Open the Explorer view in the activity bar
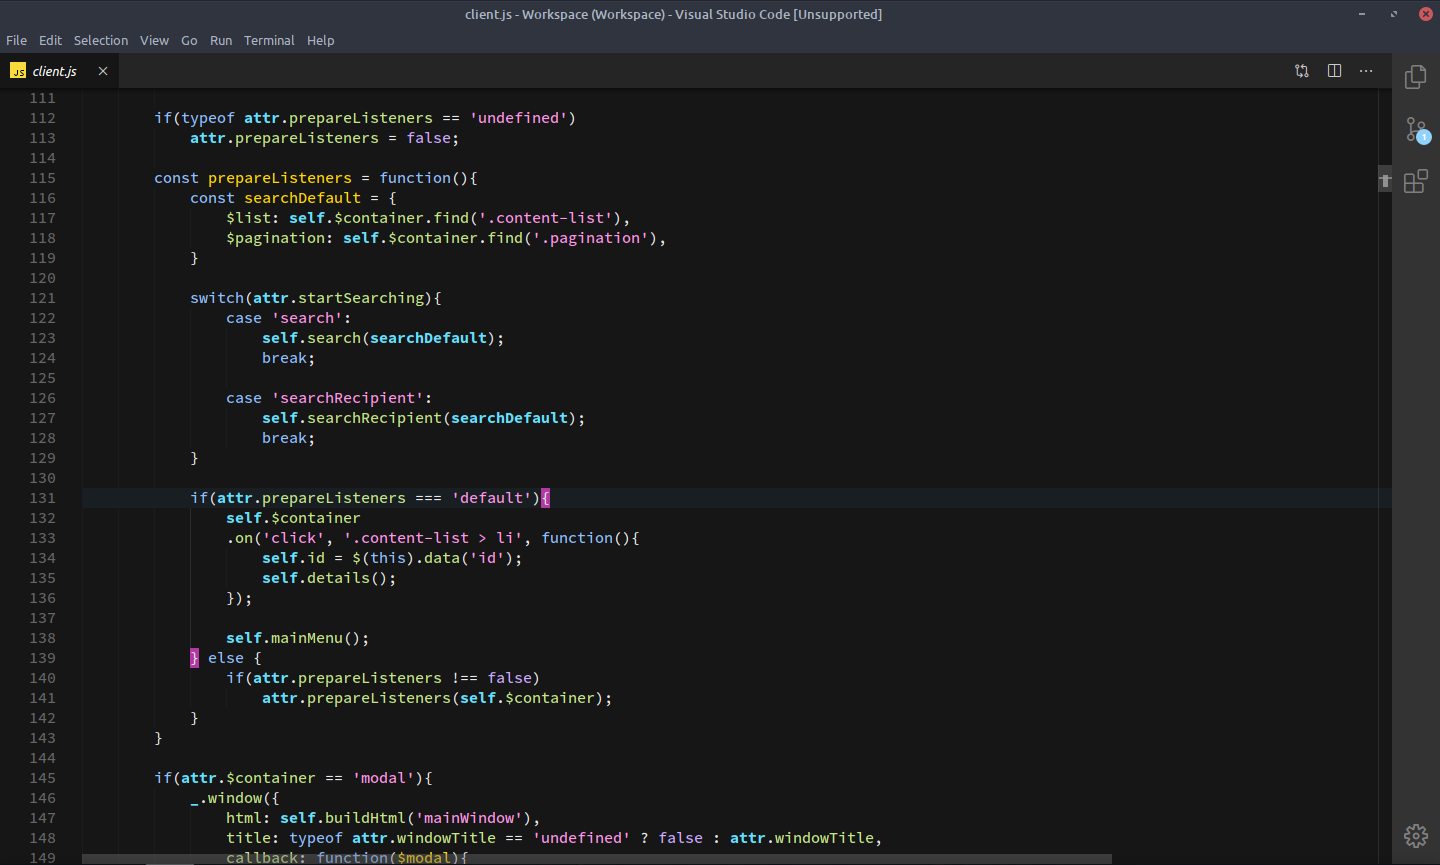This screenshot has height=865, width=1440. point(1415,77)
